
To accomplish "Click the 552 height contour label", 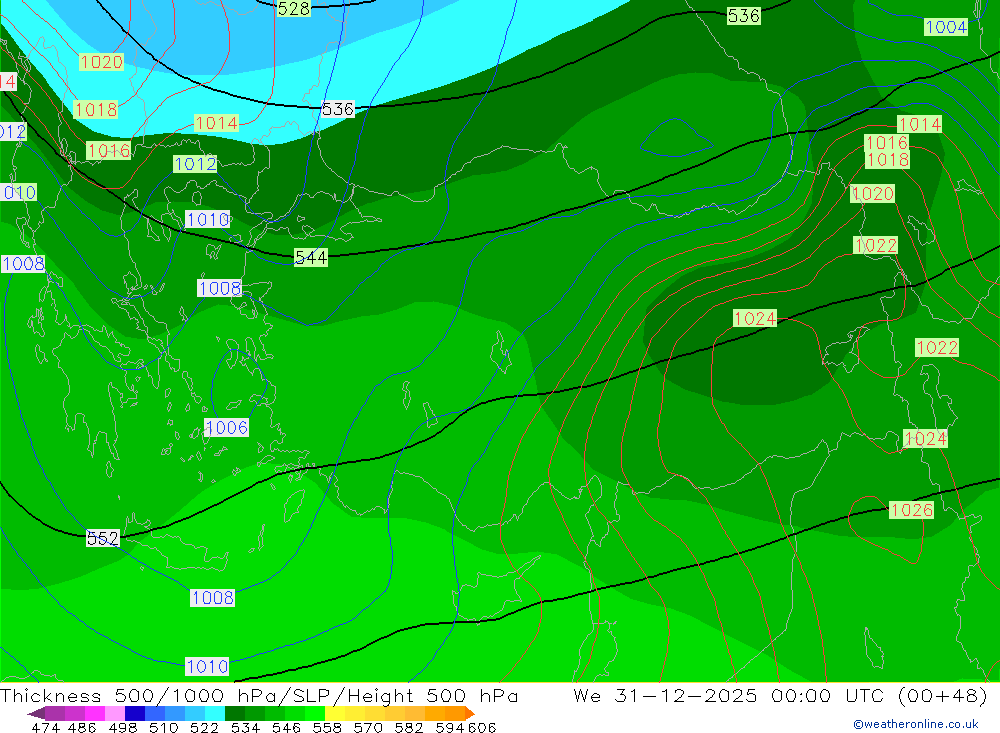I will [103, 538].
